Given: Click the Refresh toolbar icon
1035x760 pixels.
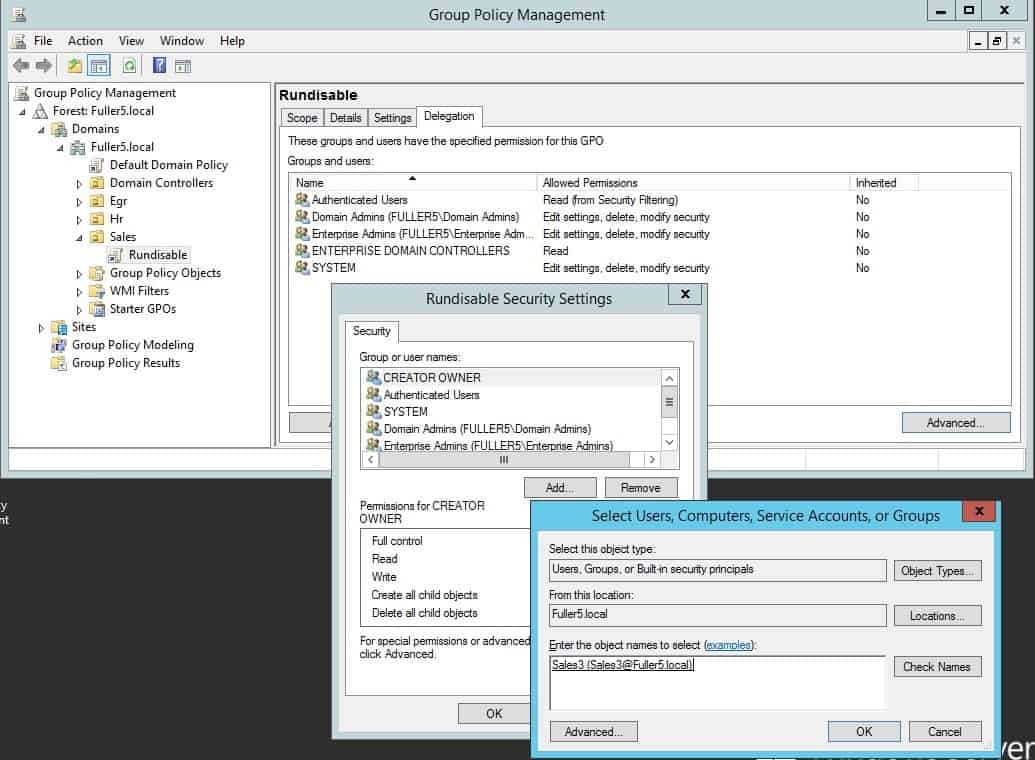Looking at the screenshot, I should 129,65.
